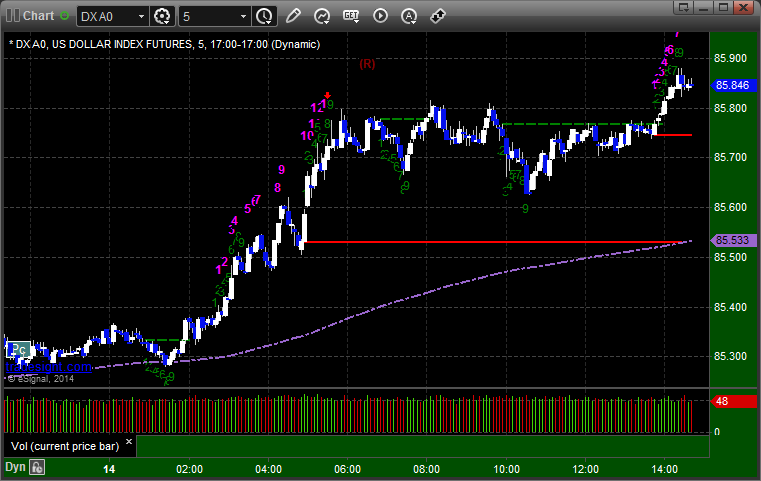Select the pencil drawing tool
This screenshot has width=761, height=481.
click(x=293, y=16)
